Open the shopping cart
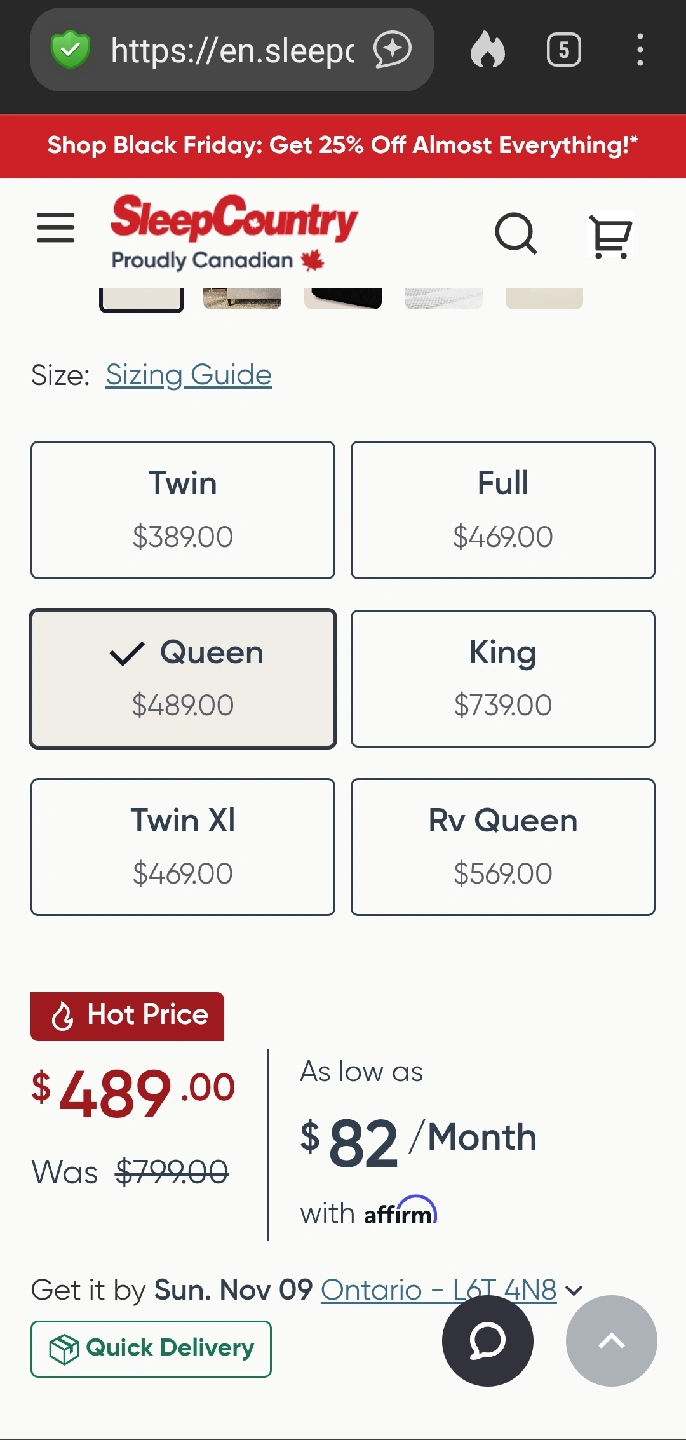 click(x=610, y=236)
